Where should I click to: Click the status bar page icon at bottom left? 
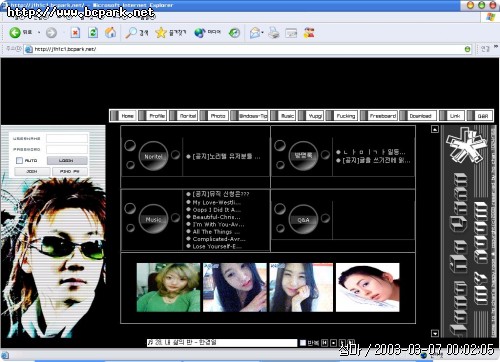(x=5, y=355)
